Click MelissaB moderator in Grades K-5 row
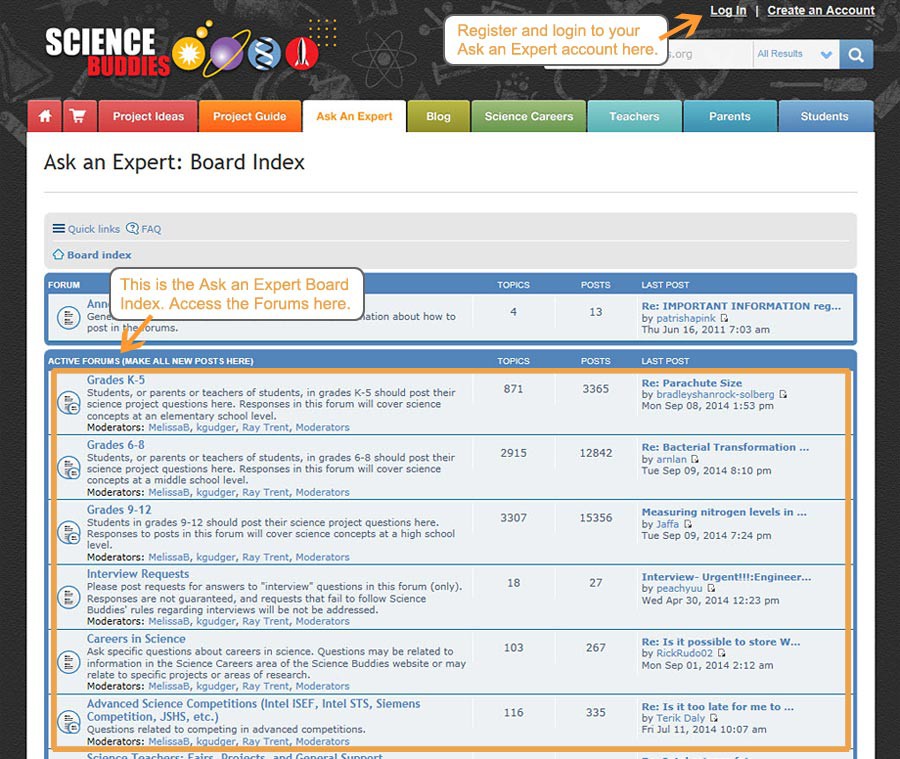The width and height of the screenshot is (900, 759). click(169, 427)
